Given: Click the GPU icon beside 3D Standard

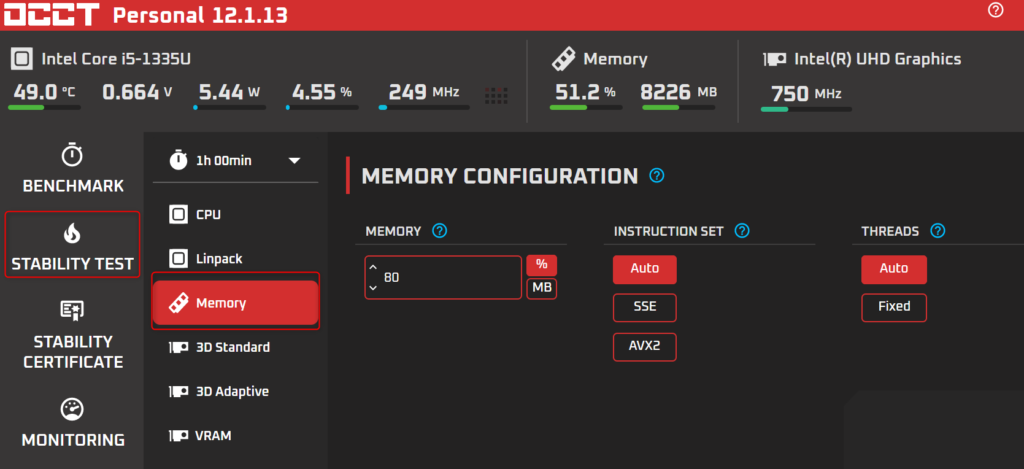Looking at the screenshot, I should coord(178,348).
